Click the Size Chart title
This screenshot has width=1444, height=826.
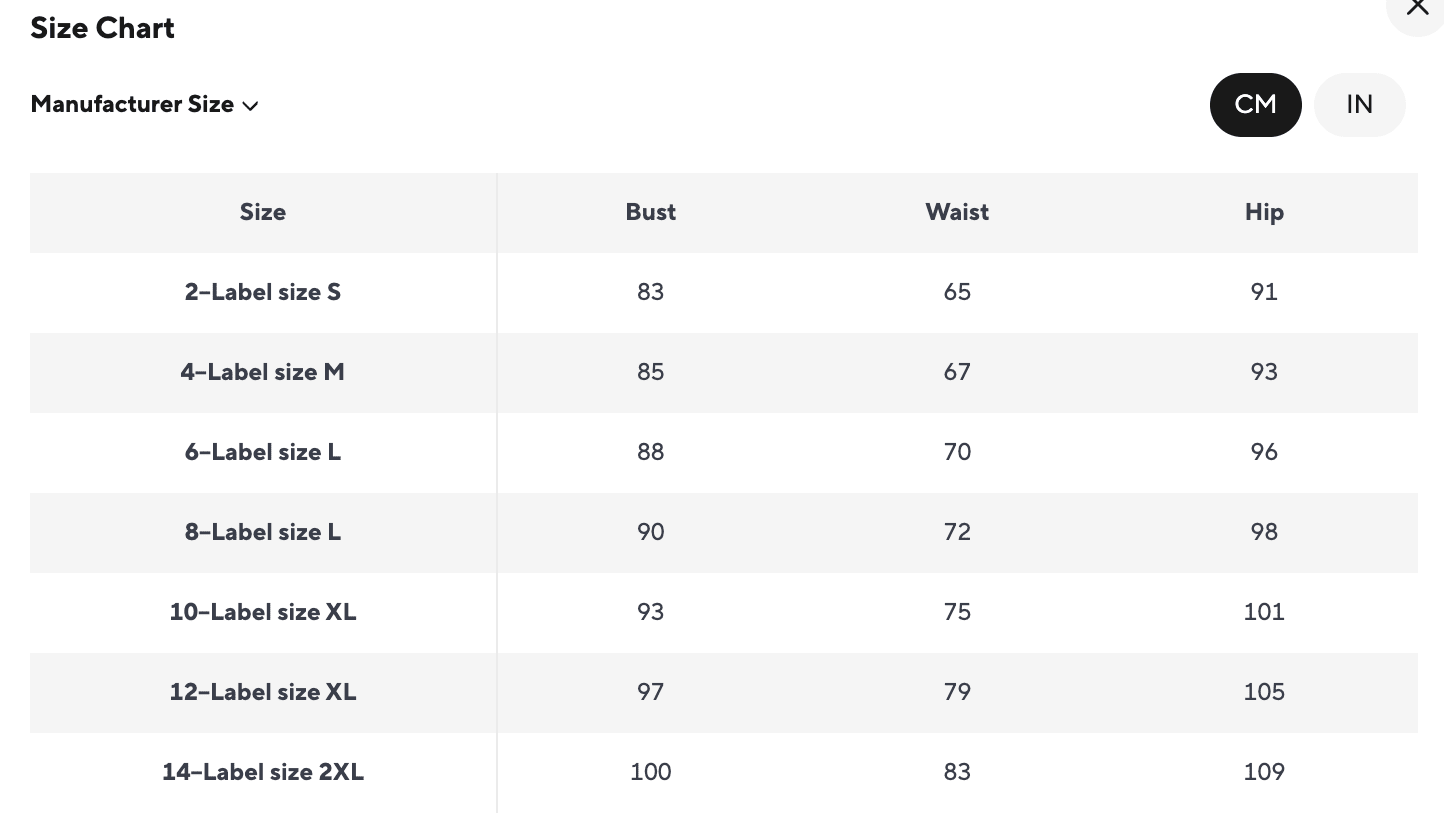point(102,28)
